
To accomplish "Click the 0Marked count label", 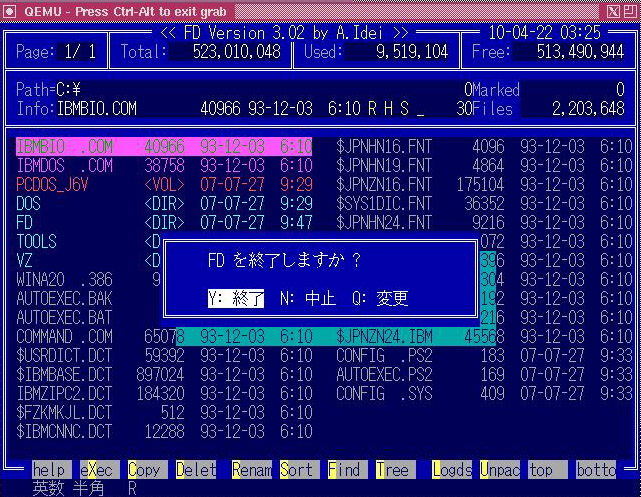I will pyautogui.click(x=492, y=89).
